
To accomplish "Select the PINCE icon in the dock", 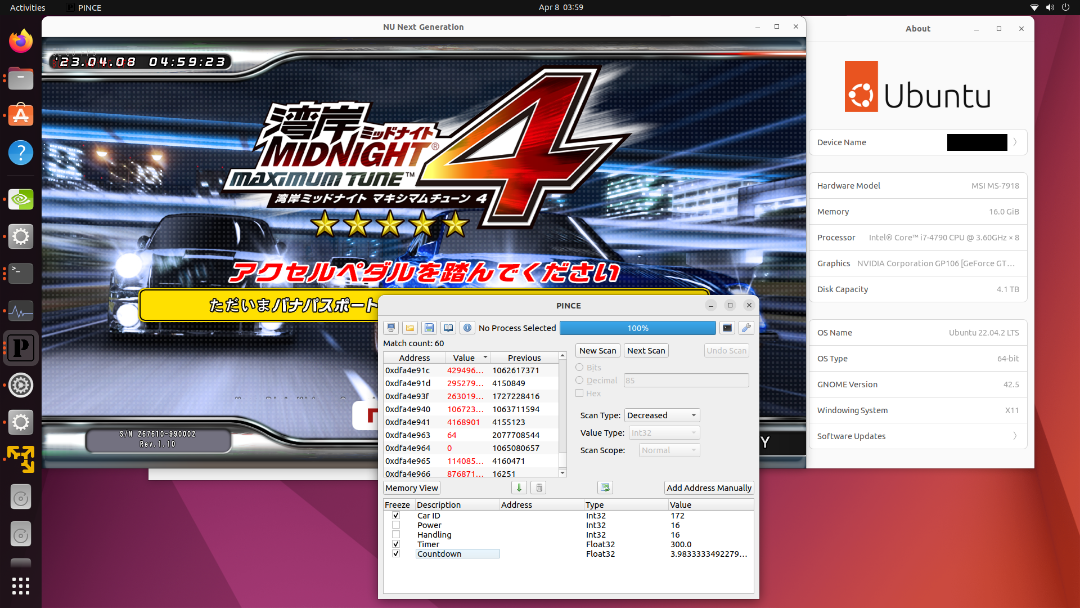I will click(x=21, y=348).
